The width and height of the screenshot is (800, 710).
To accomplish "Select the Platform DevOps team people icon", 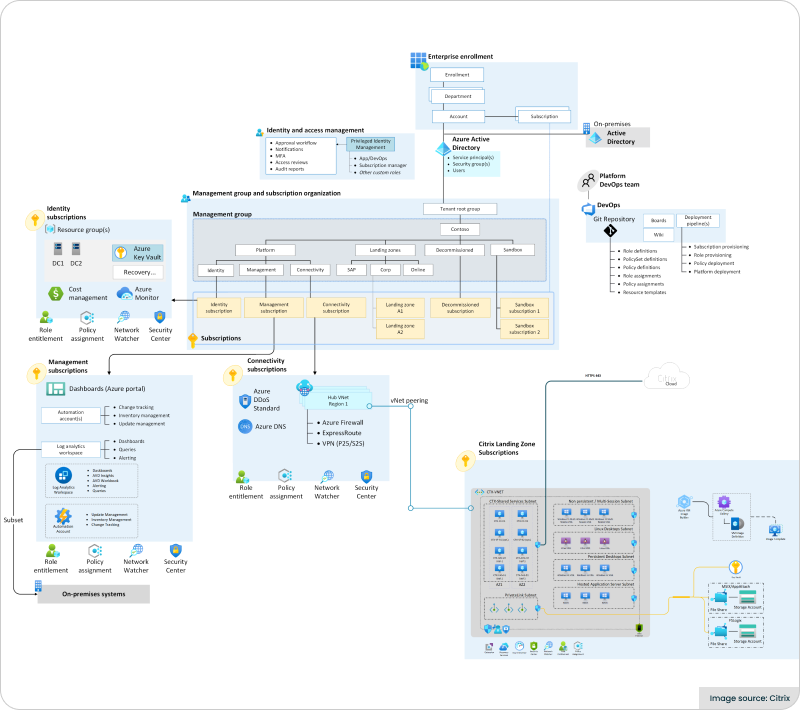I will tap(588, 180).
